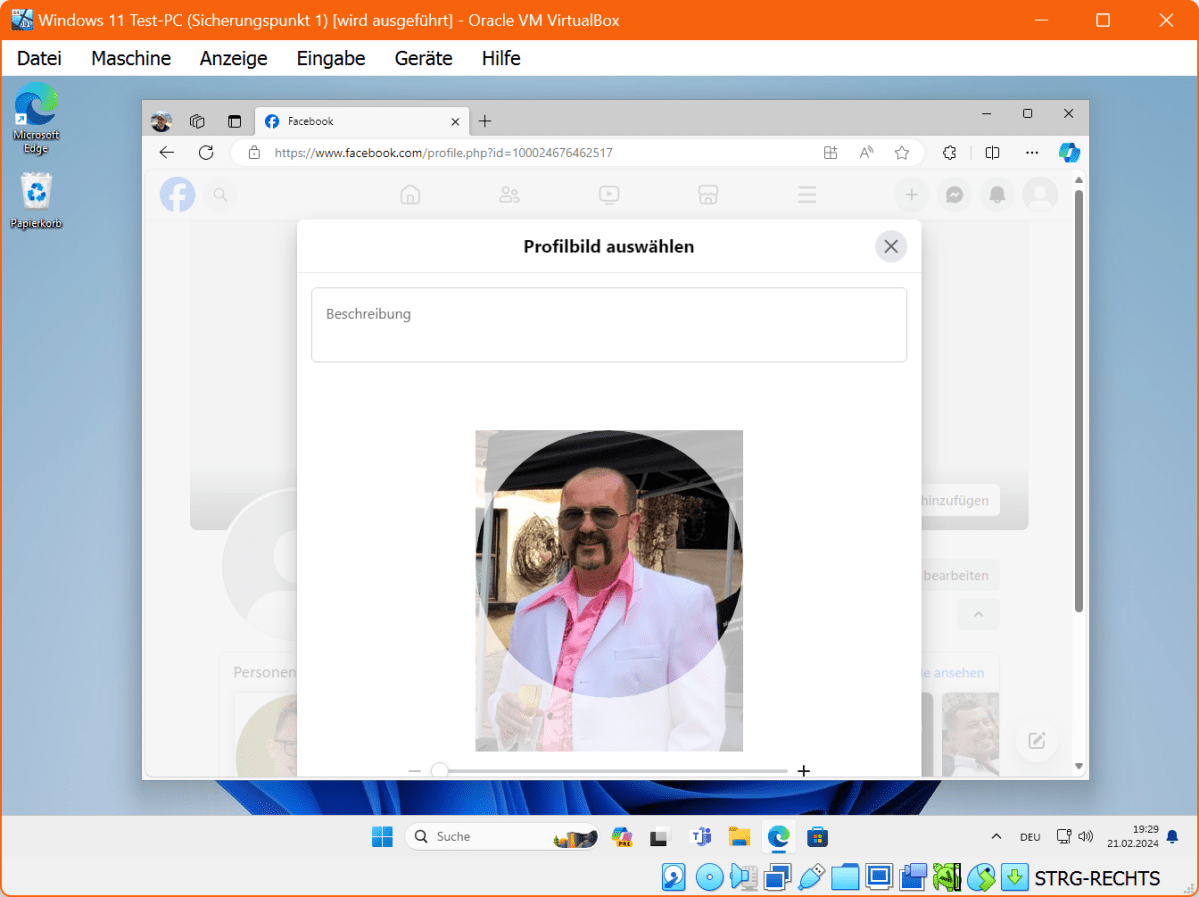This screenshot has width=1199, height=897.
Task: Open a new browser tab
Action: 485,121
